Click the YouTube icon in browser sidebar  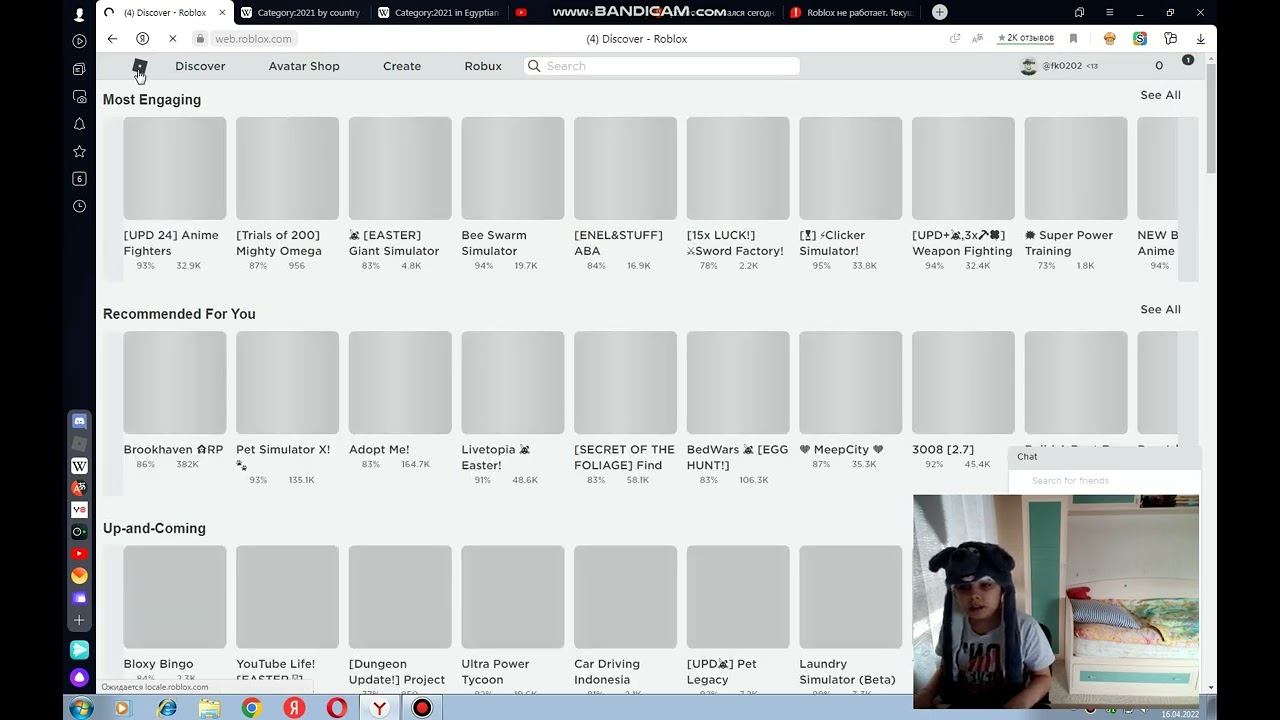(x=80, y=553)
